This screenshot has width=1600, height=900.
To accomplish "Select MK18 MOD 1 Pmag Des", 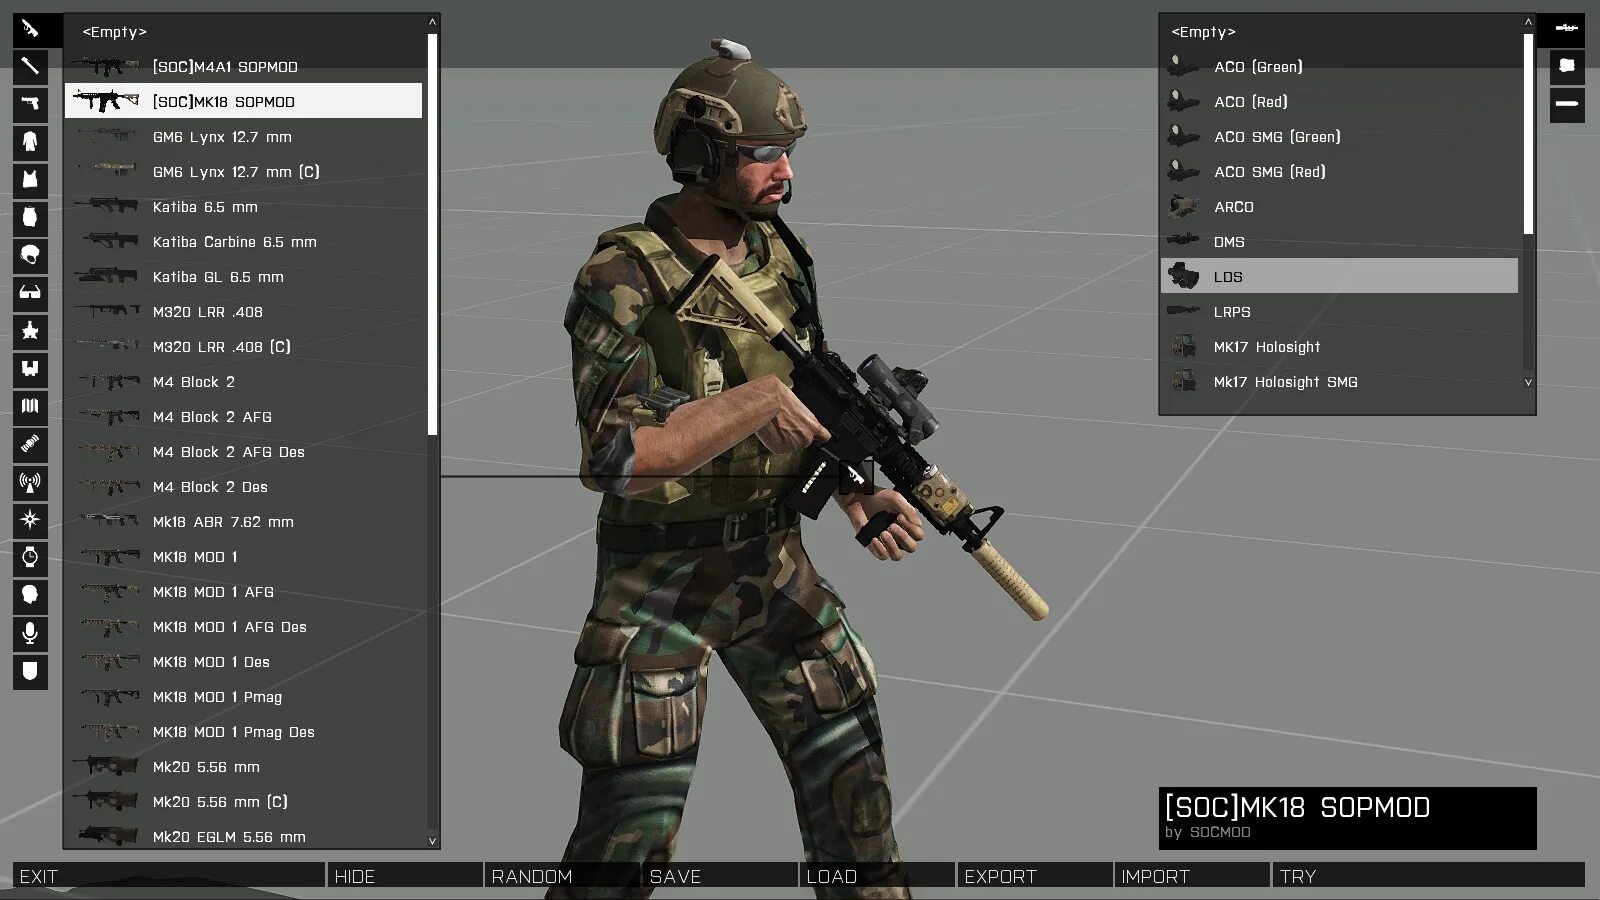I will coord(244,732).
